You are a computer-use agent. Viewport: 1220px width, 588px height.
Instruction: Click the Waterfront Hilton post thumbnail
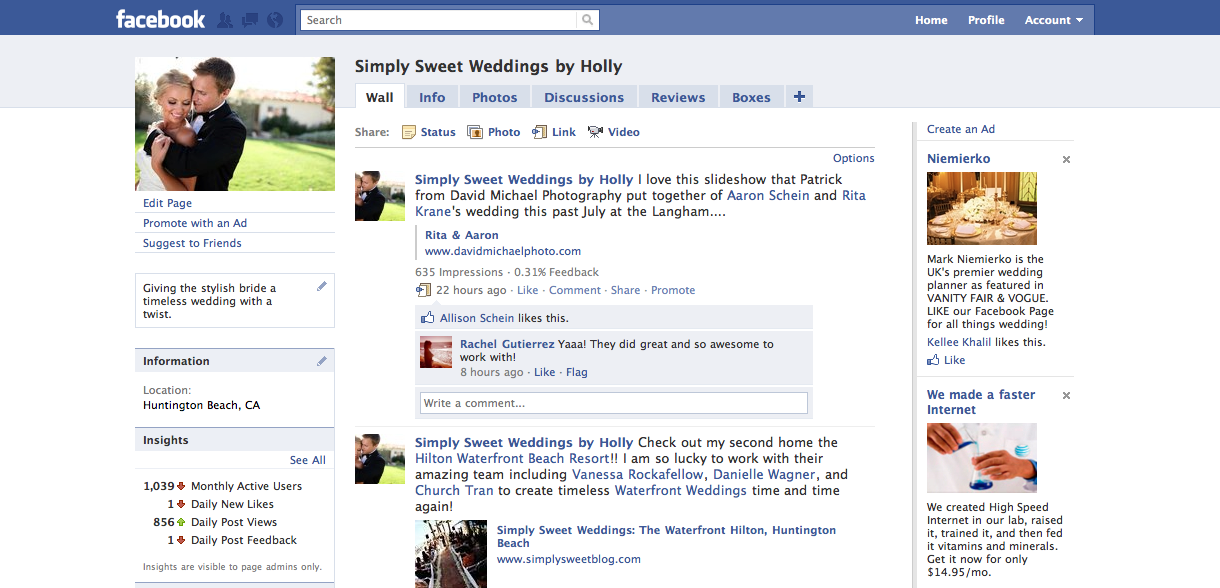pos(451,554)
